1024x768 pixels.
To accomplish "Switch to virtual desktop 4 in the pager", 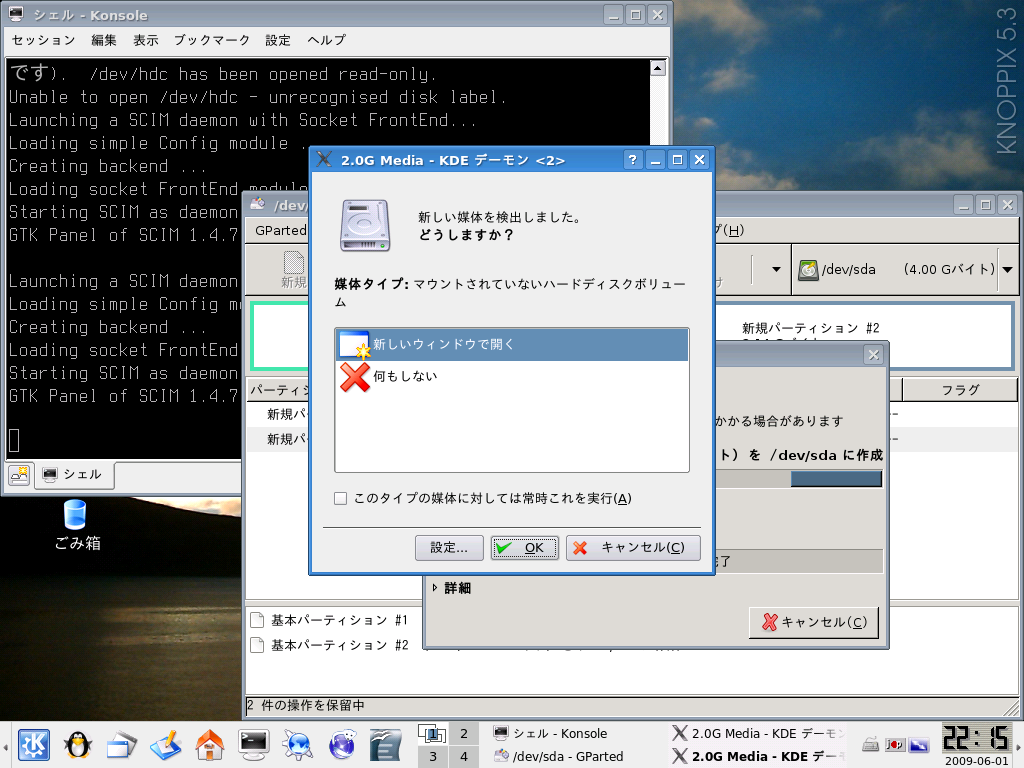I will (x=464, y=756).
